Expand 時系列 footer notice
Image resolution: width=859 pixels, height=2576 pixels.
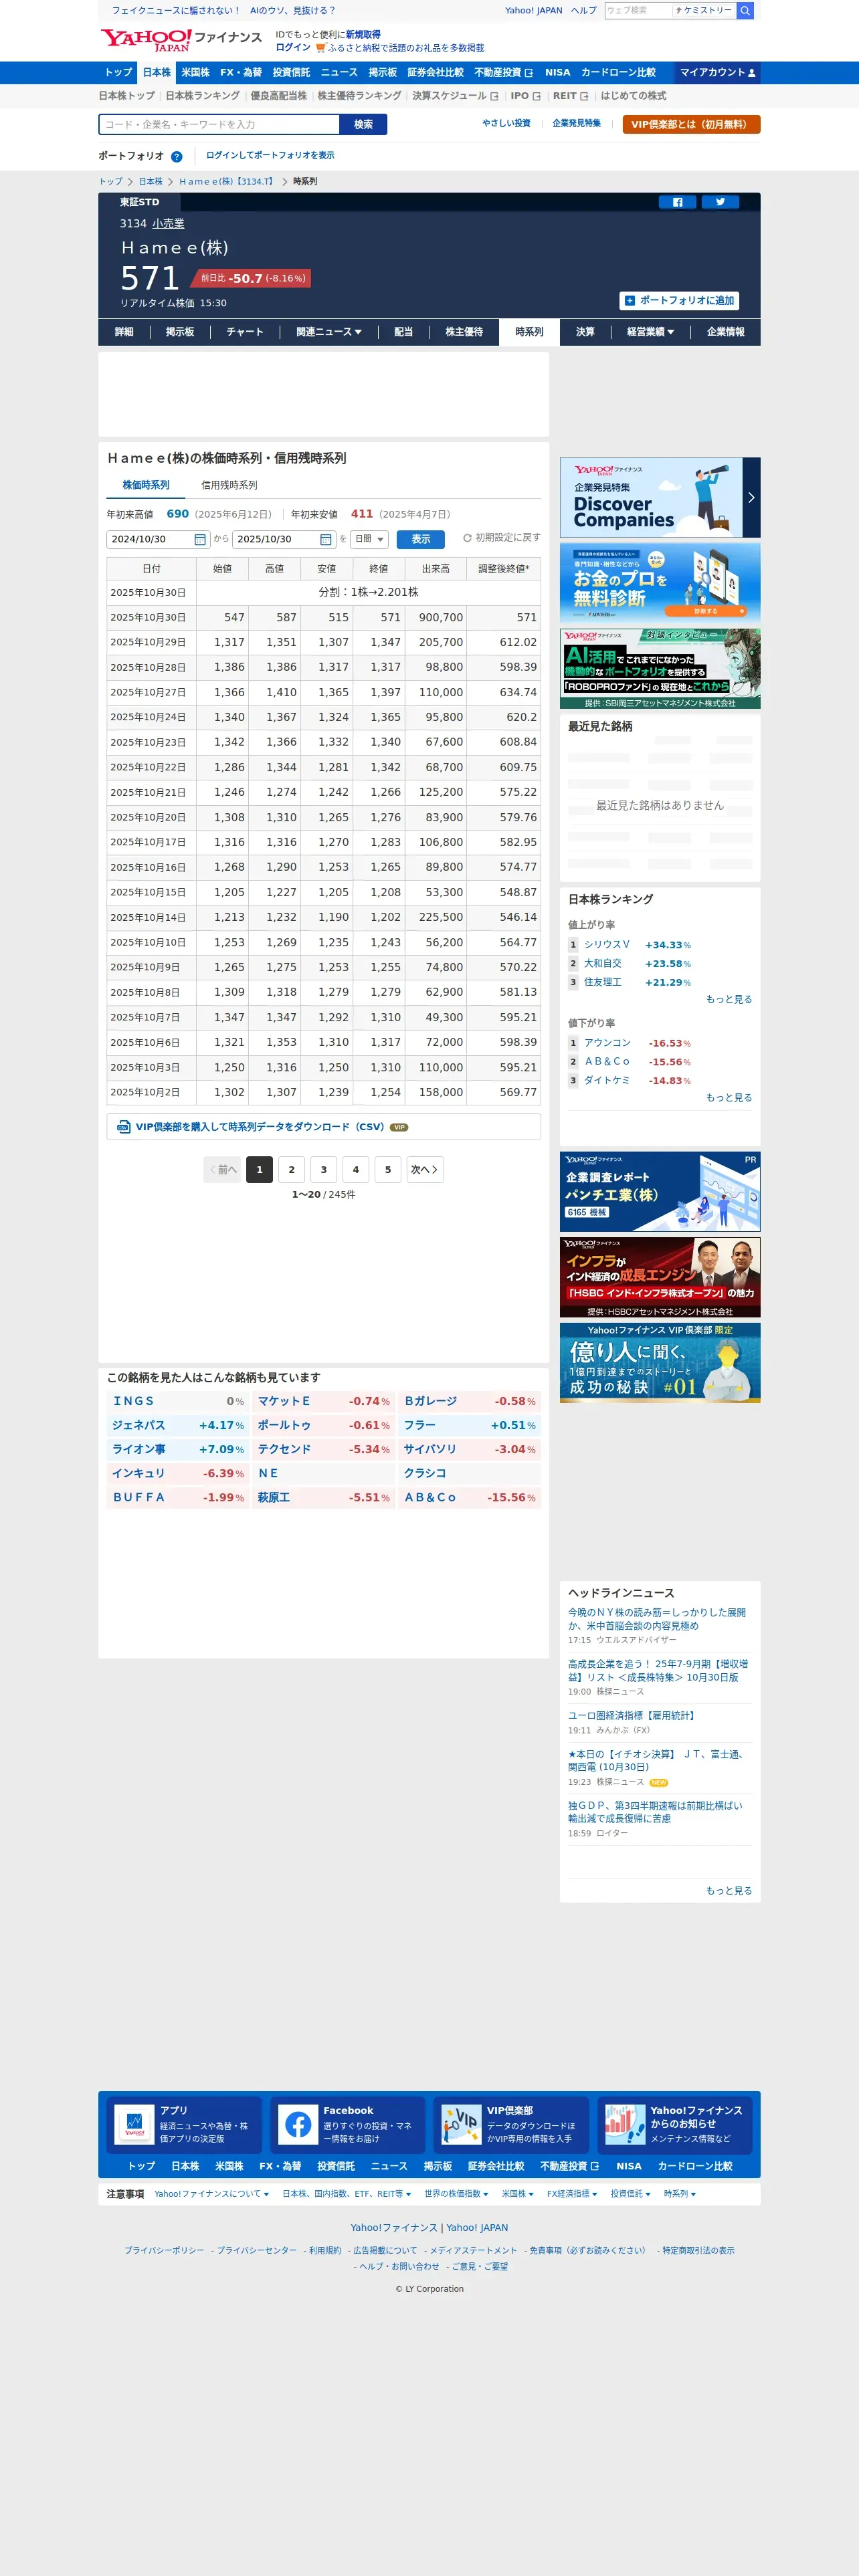pos(680,2194)
